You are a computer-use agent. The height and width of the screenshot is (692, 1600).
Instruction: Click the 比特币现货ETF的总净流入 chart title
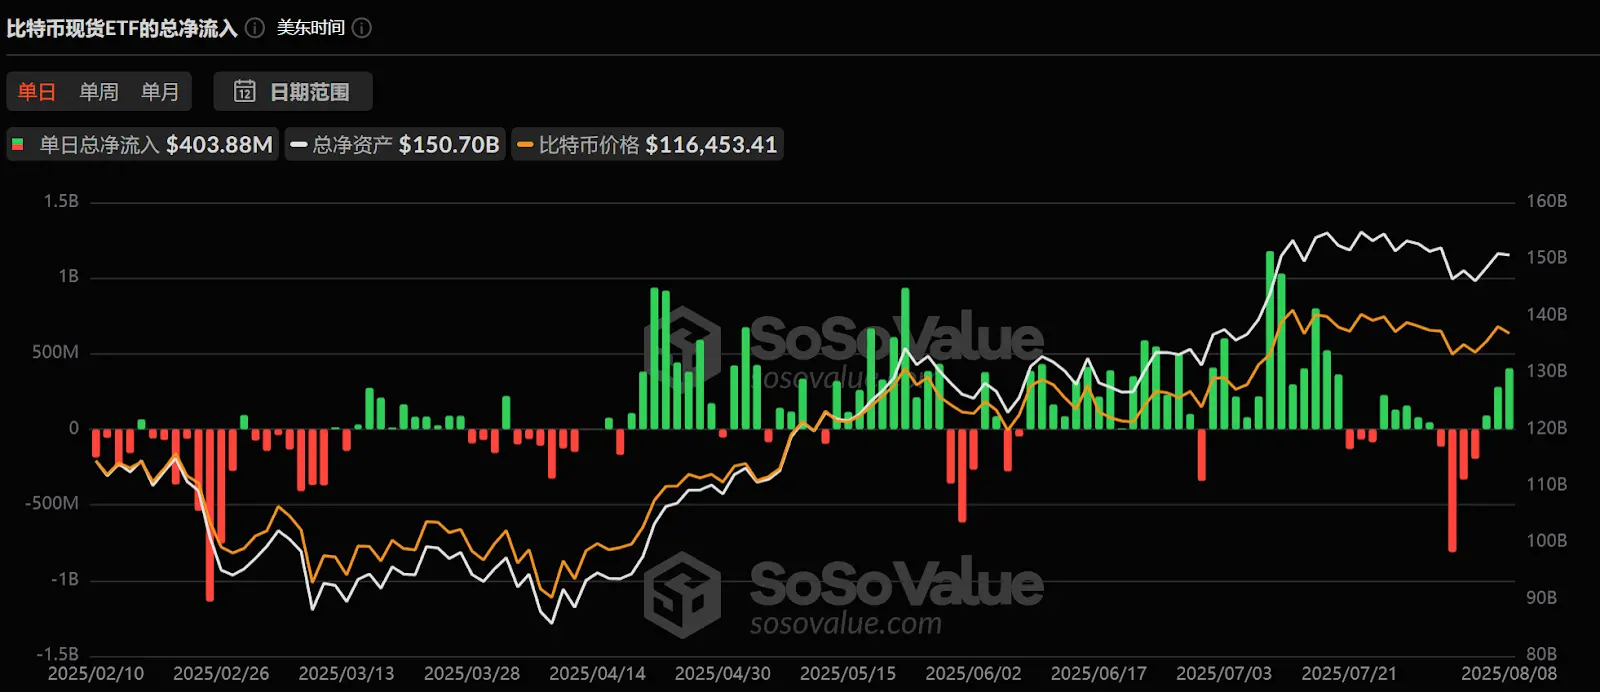point(122,28)
